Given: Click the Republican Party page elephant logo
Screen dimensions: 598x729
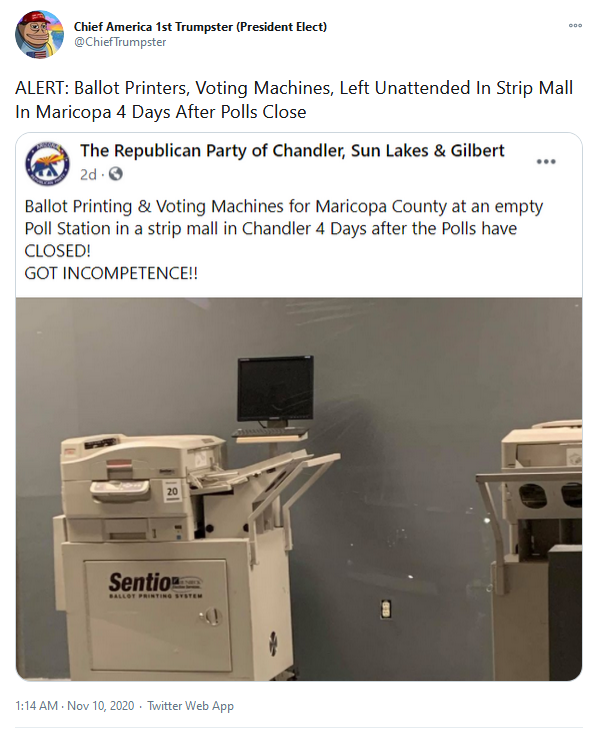Looking at the screenshot, I should [47, 164].
